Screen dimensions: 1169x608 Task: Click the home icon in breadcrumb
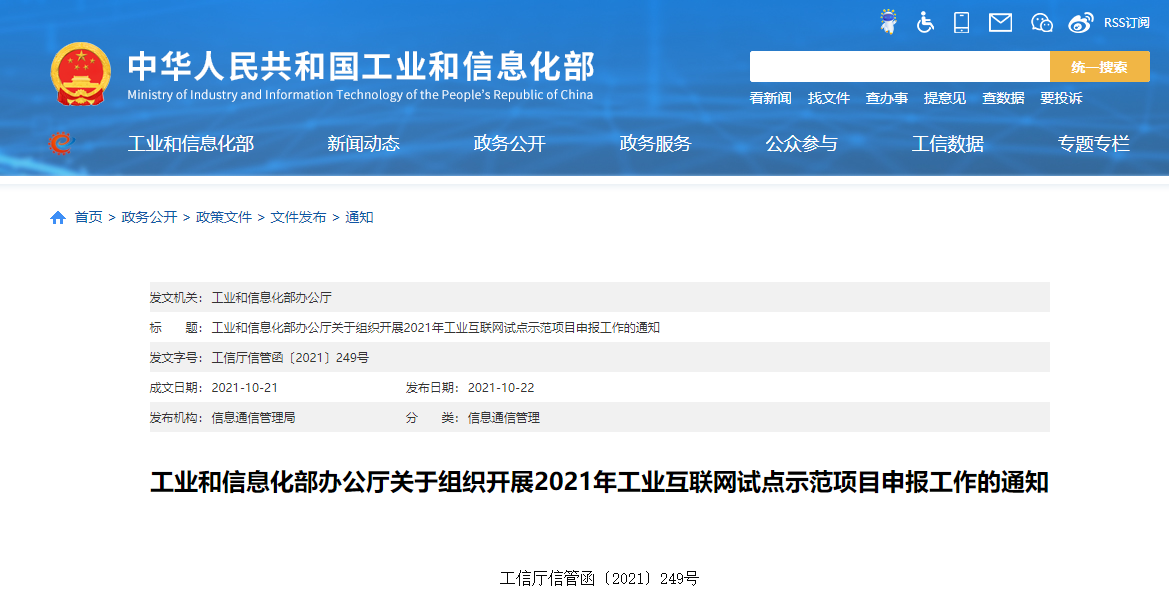tap(58, 218)
